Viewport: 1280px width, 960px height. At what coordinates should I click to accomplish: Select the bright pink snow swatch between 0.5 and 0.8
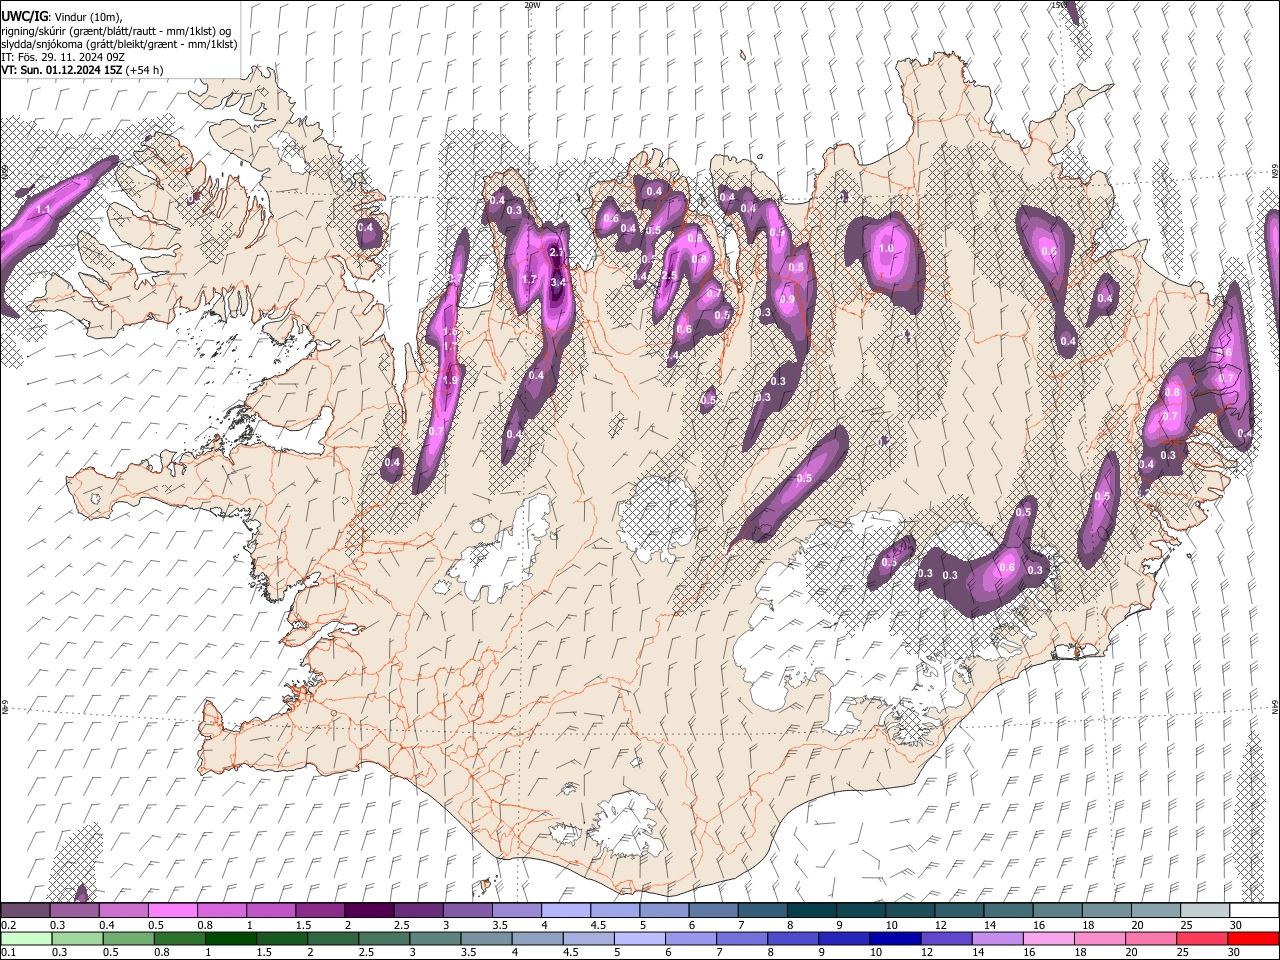coord(173,911)
